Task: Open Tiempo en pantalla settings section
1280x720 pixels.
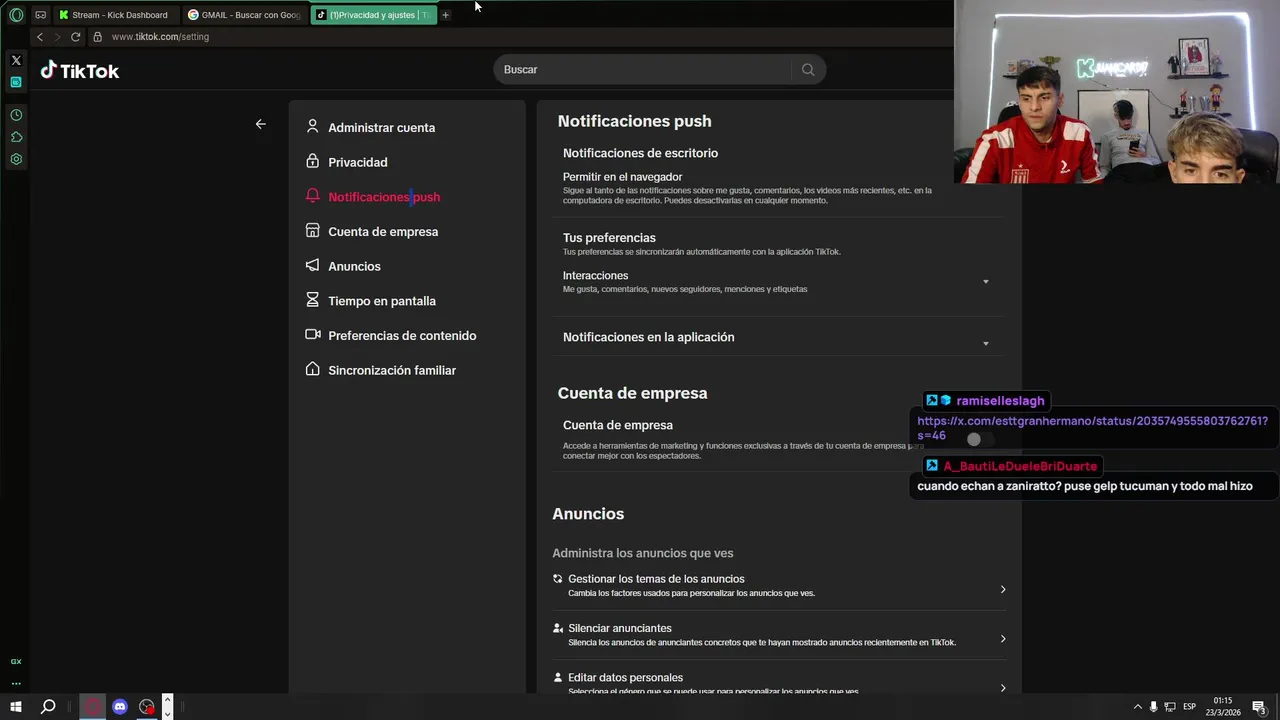Action: [382, 301]
